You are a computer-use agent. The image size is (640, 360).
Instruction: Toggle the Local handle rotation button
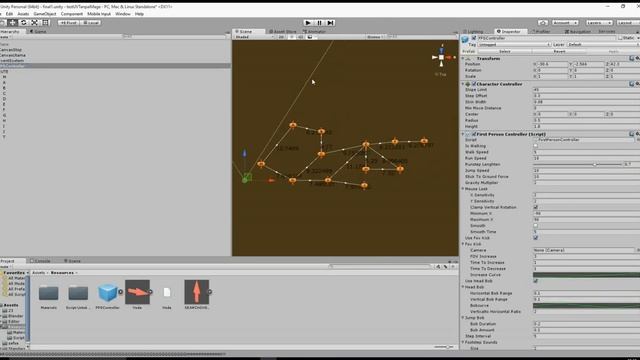pos(91,23)
